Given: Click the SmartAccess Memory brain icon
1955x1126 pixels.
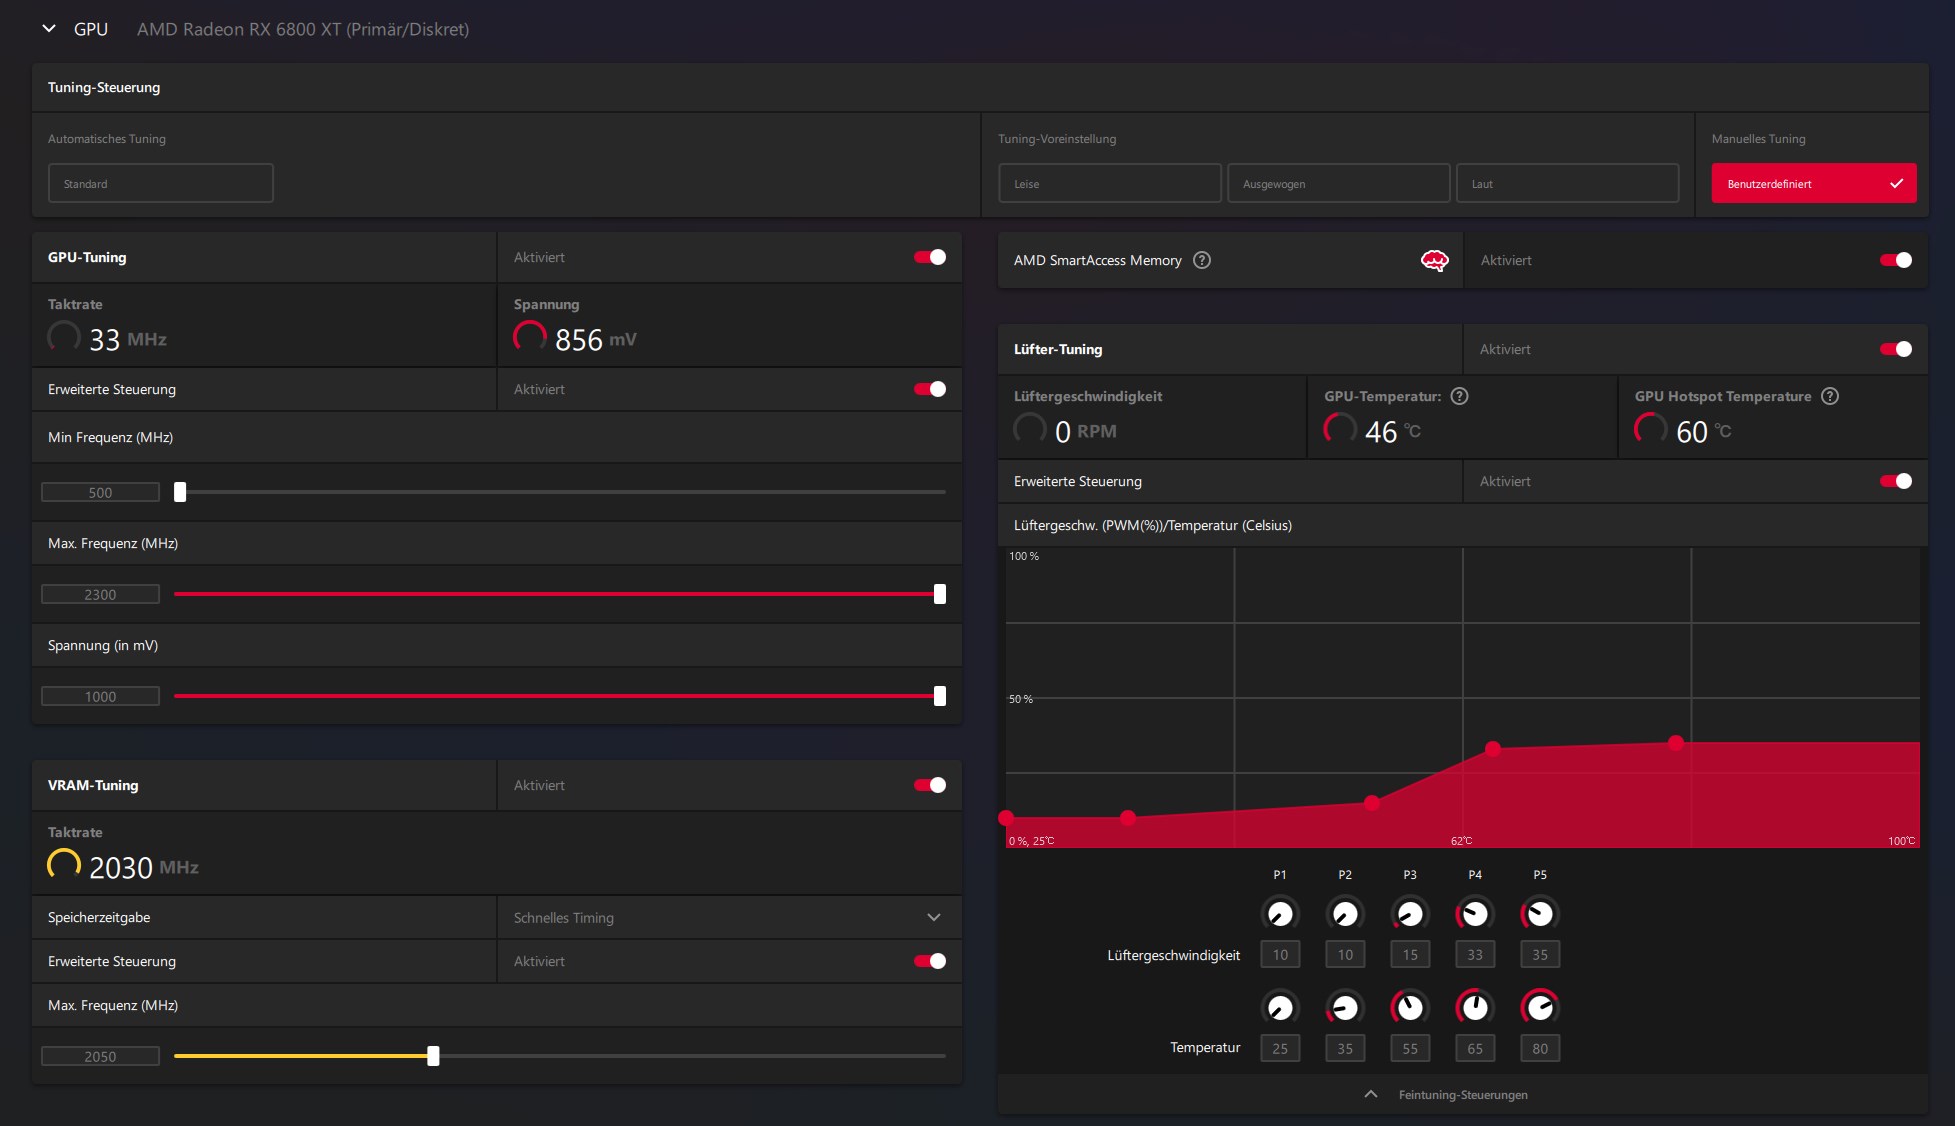Looking at the screenshot, I should 1434,261.
